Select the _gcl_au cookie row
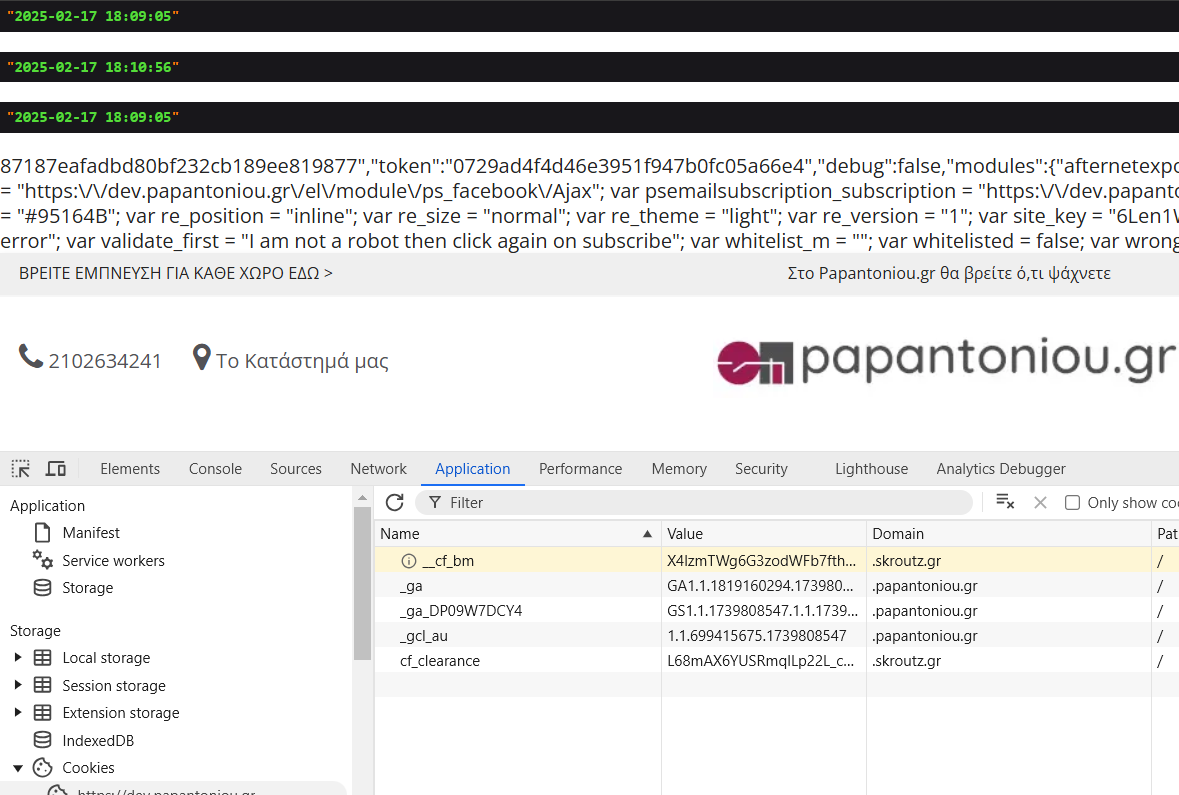This screenshot has height=795, width=1179. click(777, 636)
